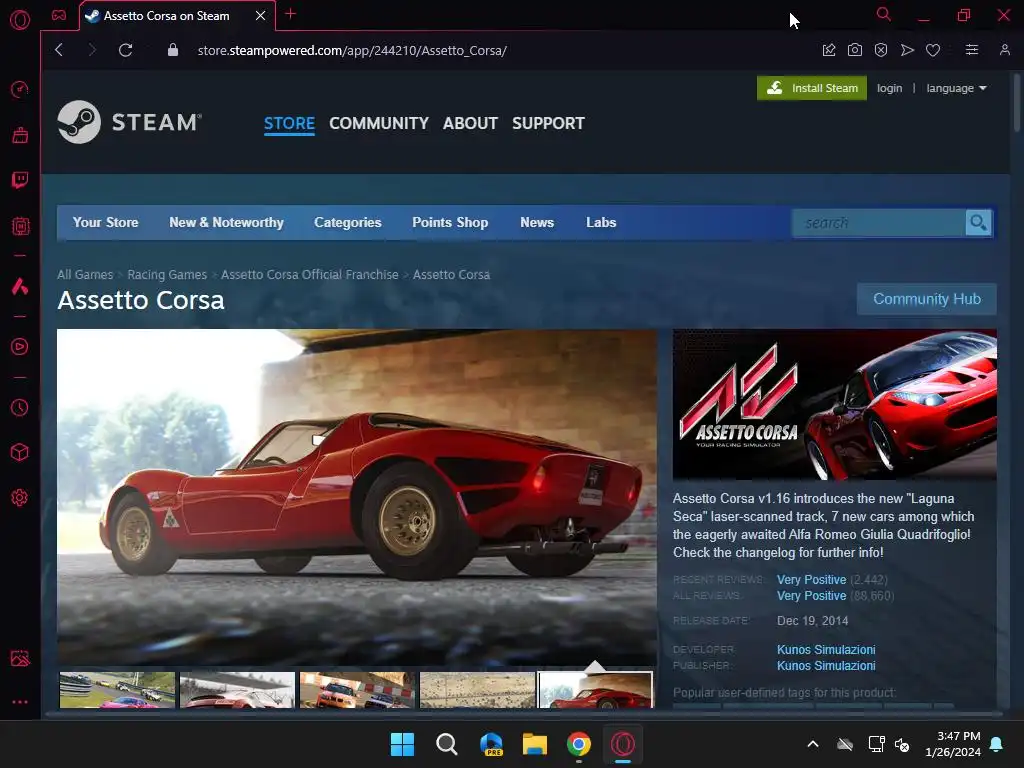Open Easy Setup sliders icon

(x=972, y=50)
